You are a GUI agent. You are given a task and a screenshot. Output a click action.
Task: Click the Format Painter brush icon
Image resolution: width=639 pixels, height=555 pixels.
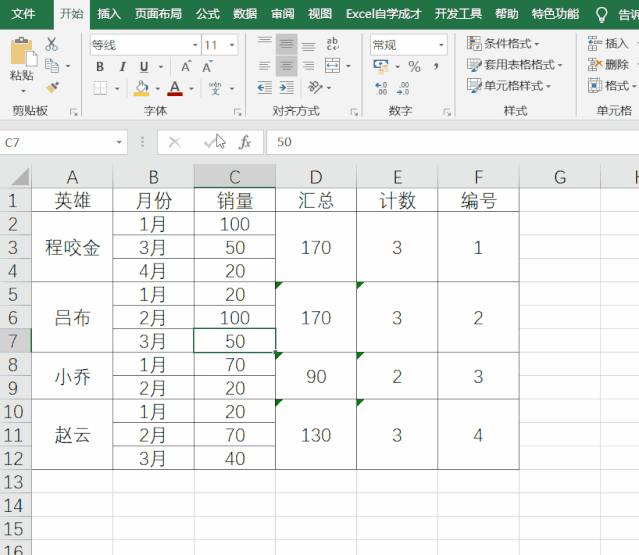(x=52, y=86)
